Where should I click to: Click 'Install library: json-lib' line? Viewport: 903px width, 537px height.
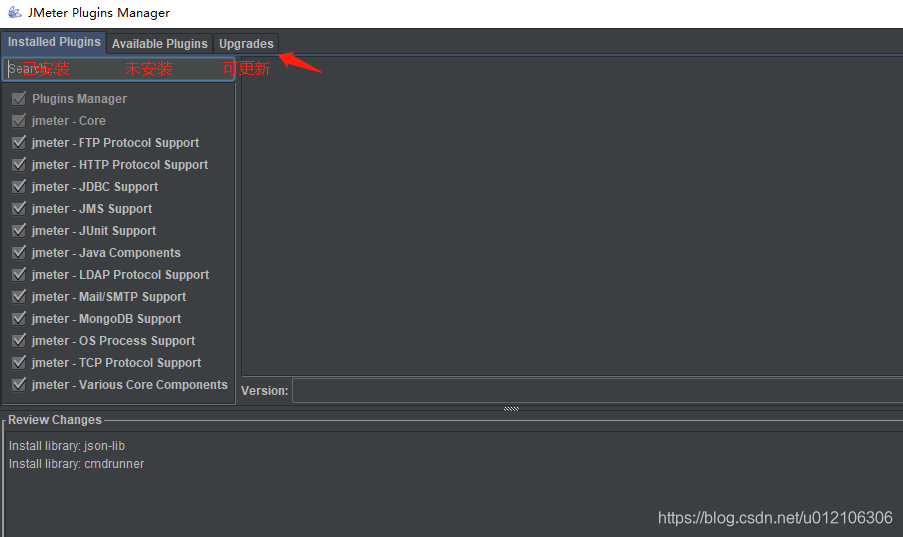(x=67, y=445)
